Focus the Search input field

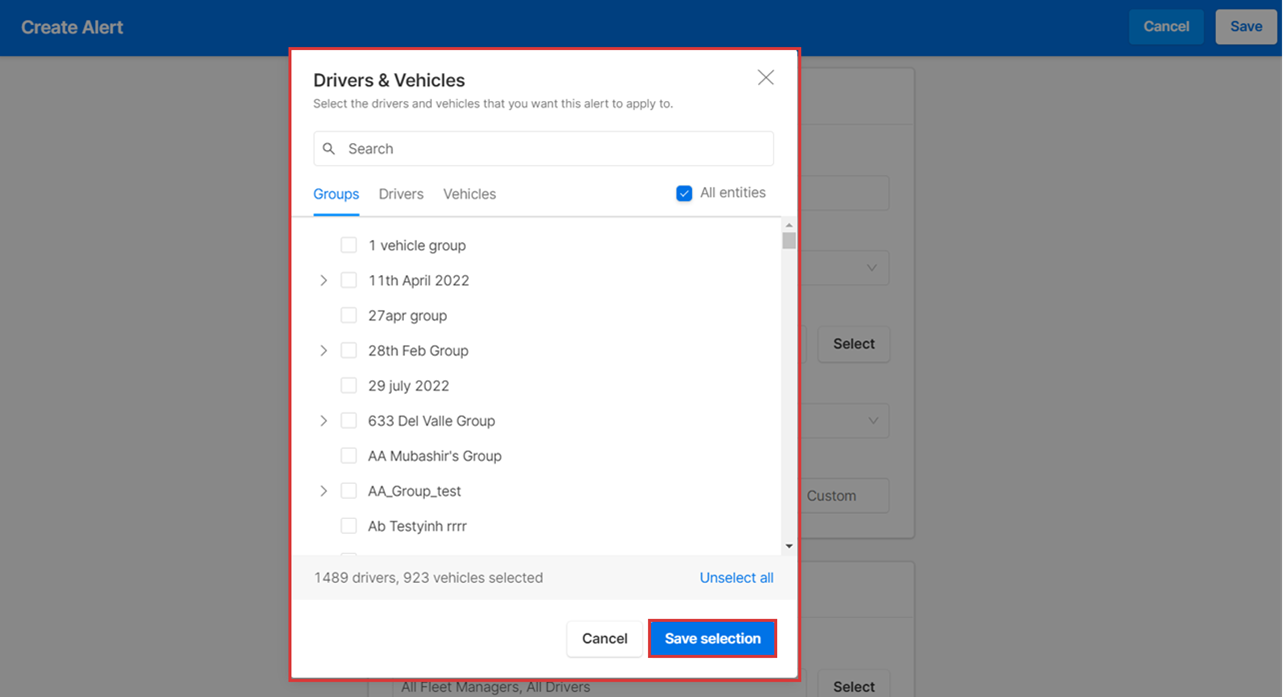555,149
